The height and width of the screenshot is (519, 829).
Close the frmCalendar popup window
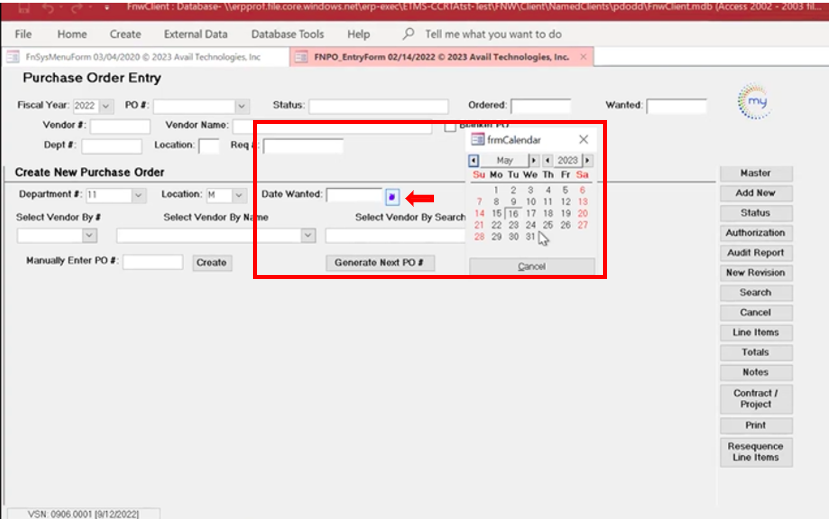click(584, 140)
